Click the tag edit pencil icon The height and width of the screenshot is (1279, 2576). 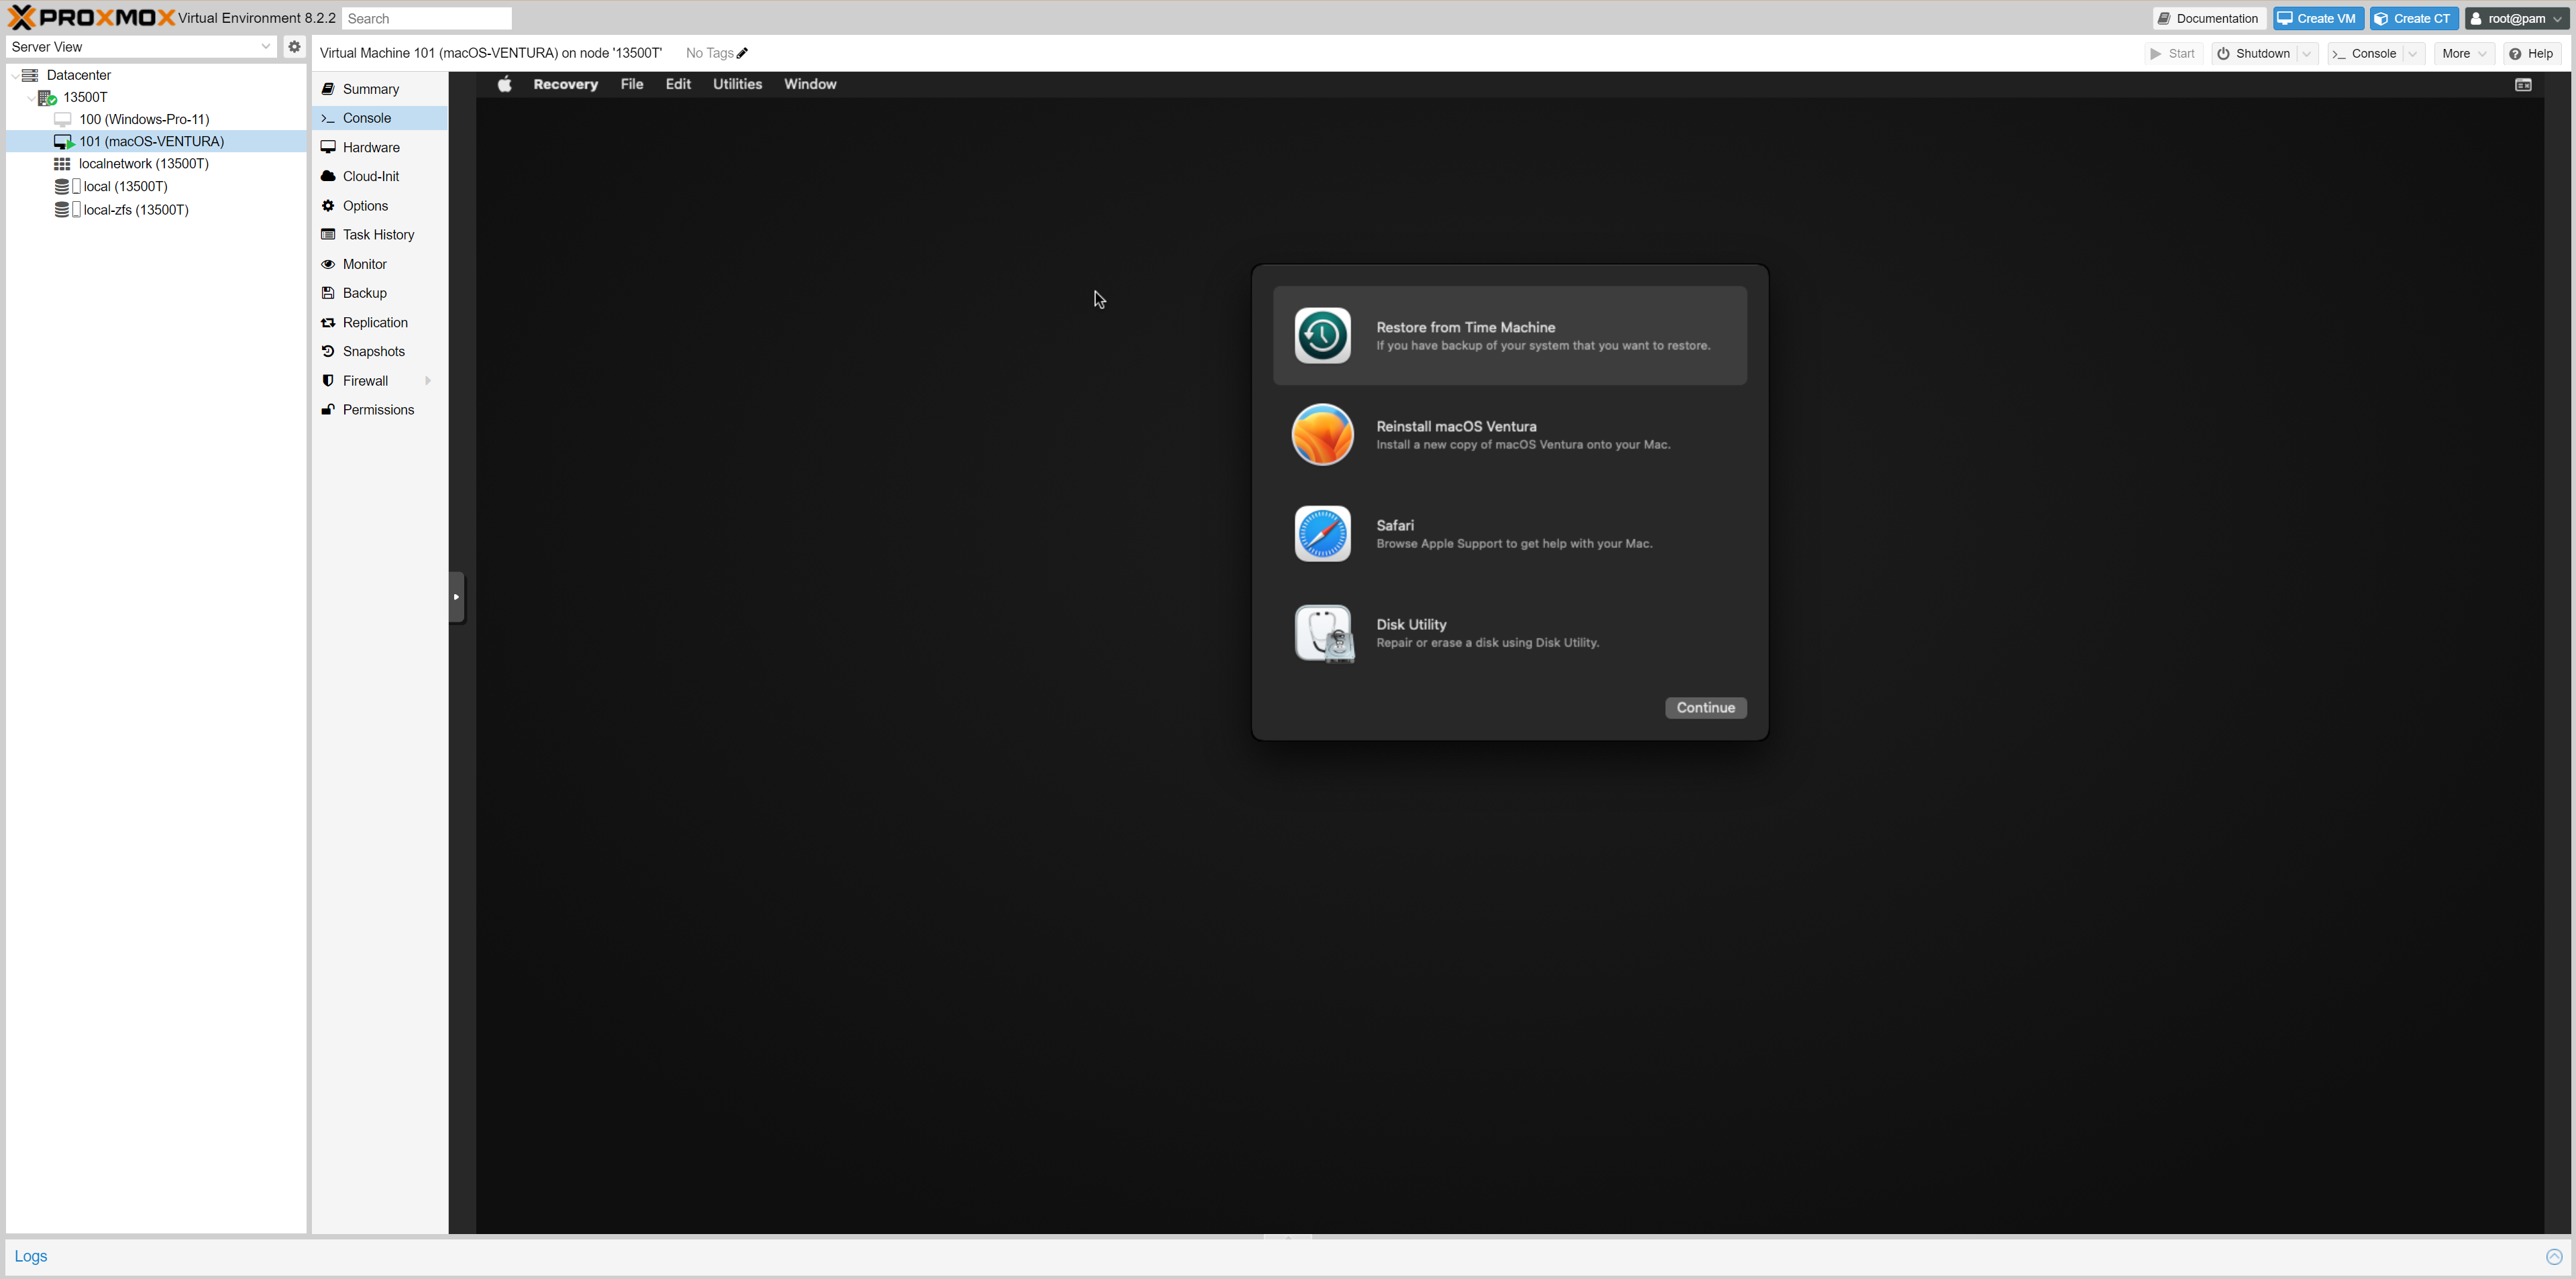(742, 53)
